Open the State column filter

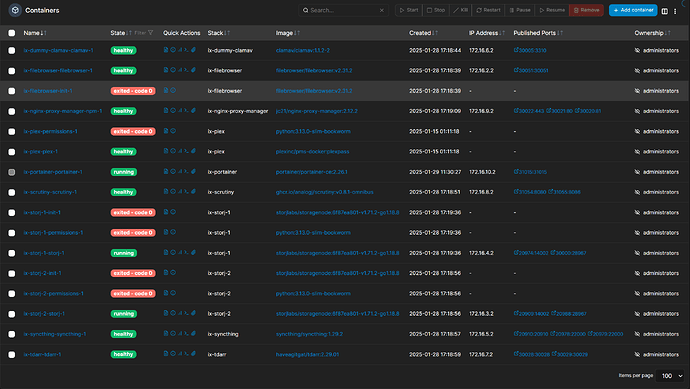[x=145, y=33]
